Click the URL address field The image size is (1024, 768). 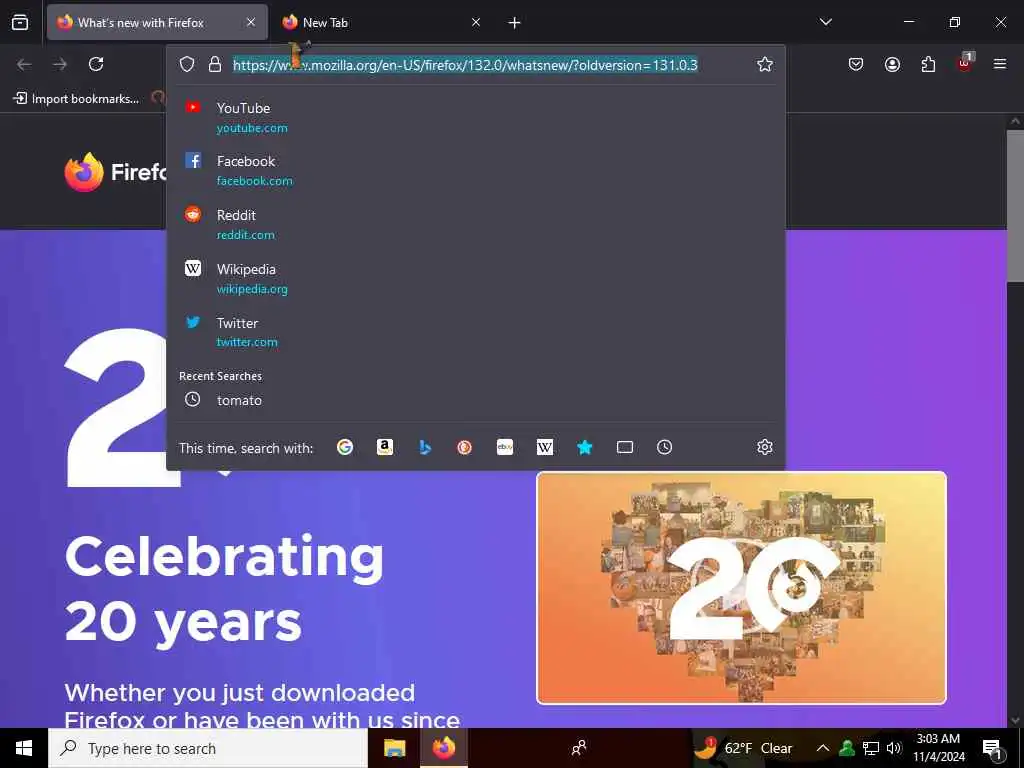tap(466, 65)
